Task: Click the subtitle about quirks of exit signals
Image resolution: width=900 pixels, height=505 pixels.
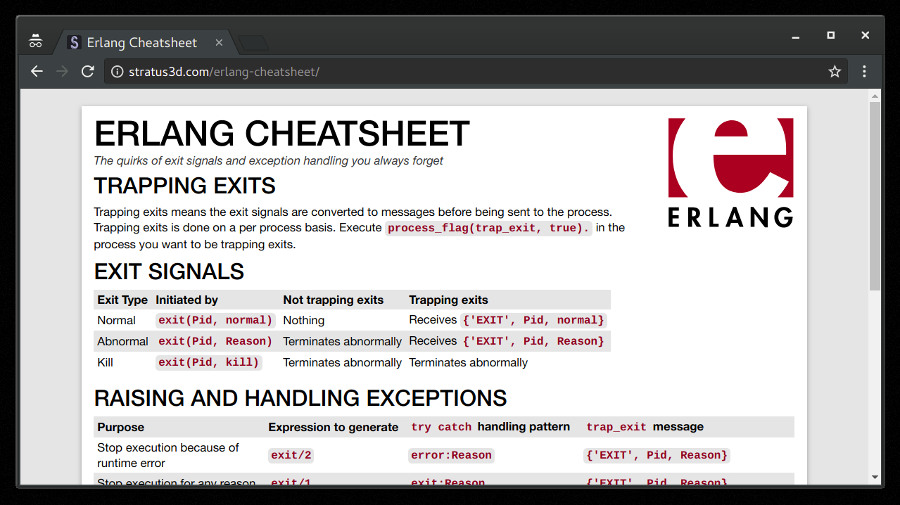Action: point(269,161)
